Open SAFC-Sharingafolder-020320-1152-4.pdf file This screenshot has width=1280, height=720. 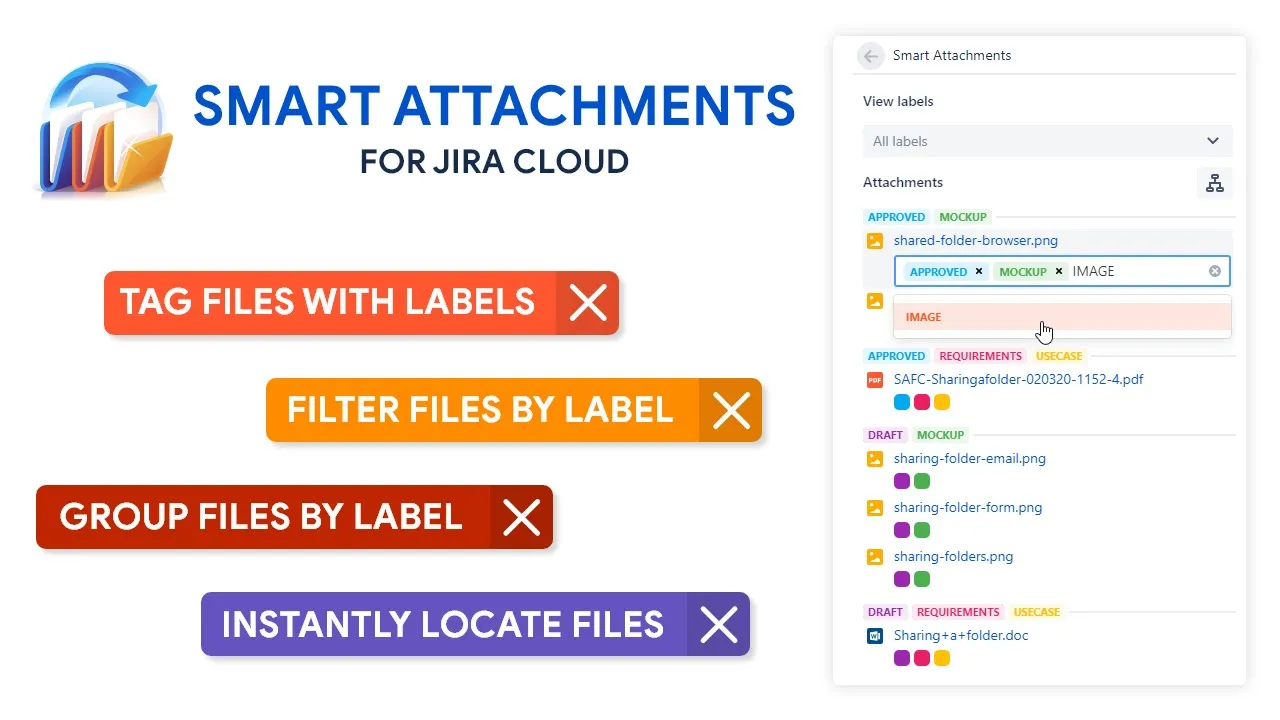(x=1019, y=380)
